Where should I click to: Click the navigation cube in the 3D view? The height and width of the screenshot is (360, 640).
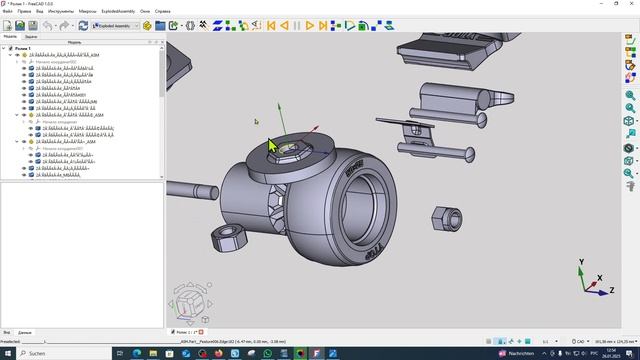[x=190, y=303]
